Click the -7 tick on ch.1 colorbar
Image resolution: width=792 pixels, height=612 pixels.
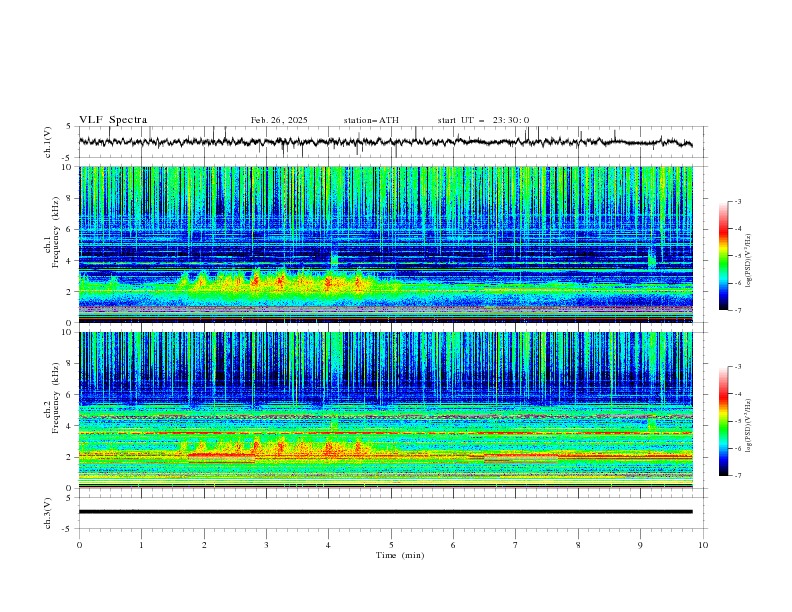(x=737, y=310)
